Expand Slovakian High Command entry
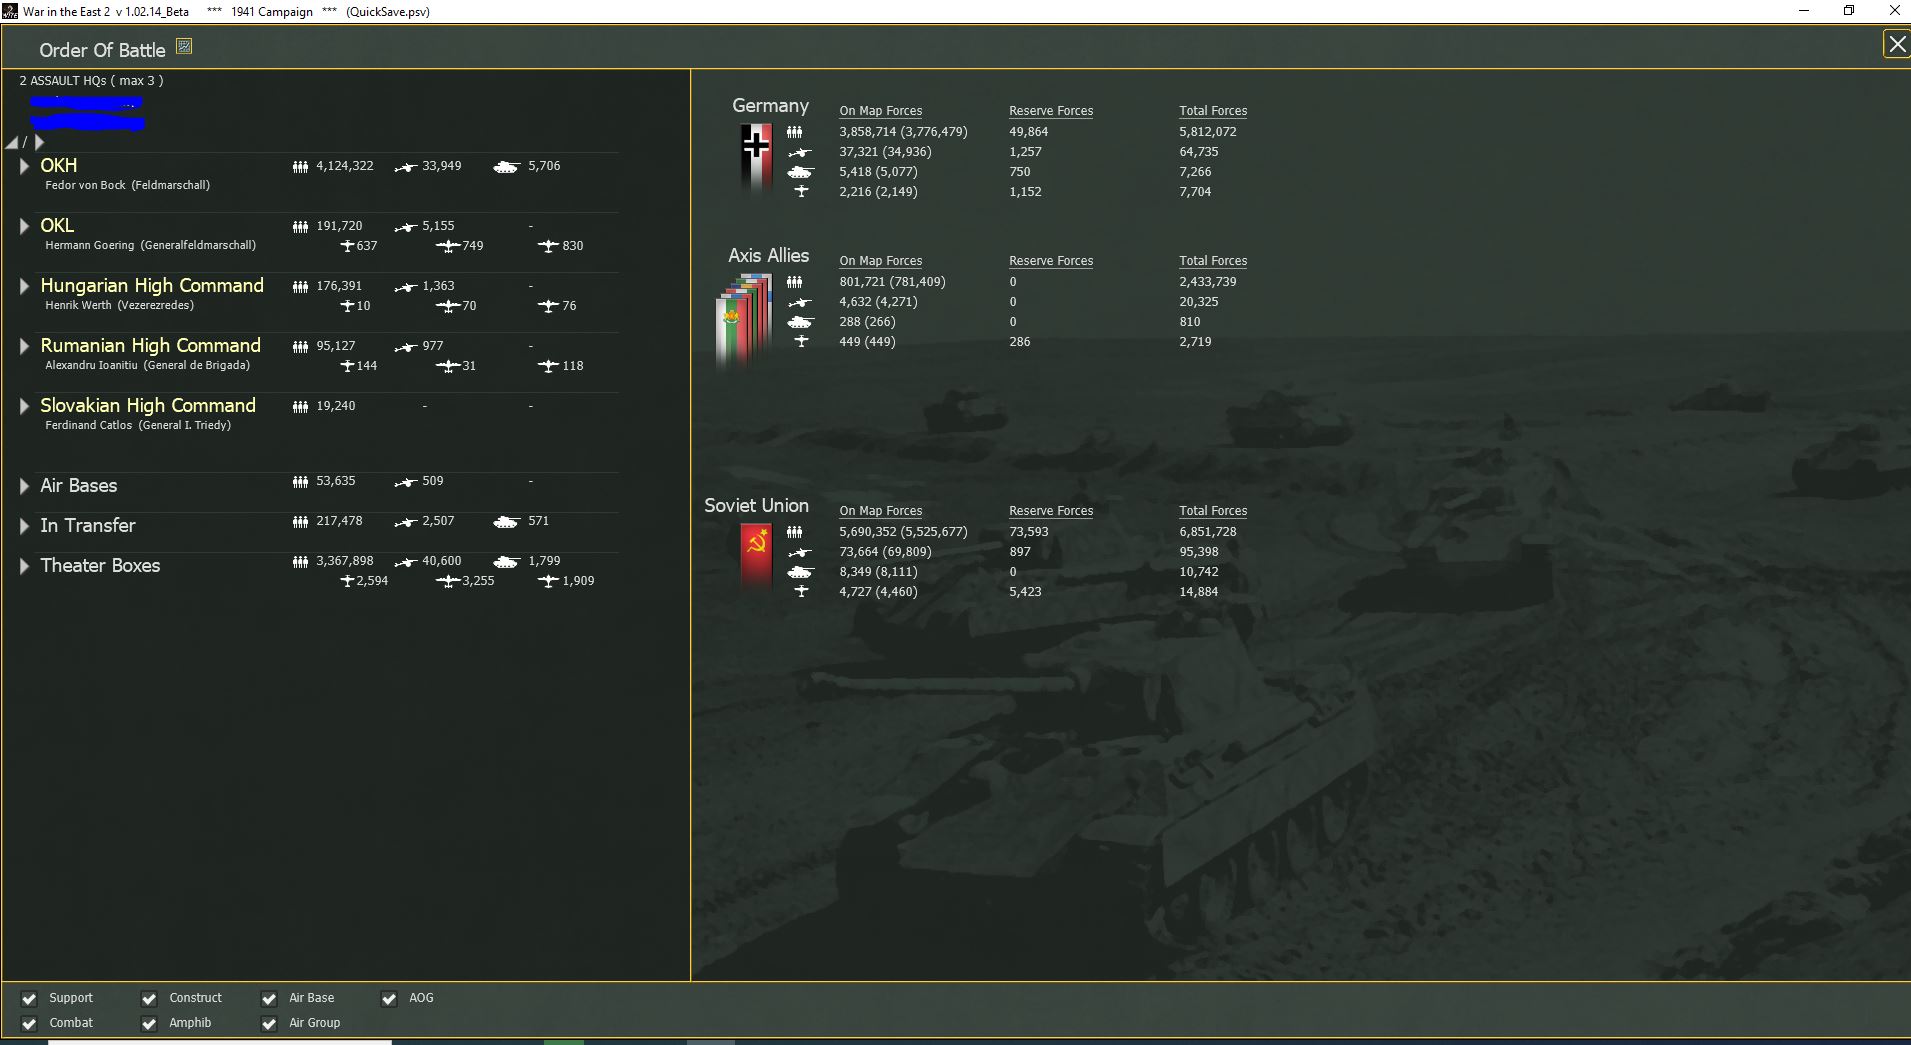1911x1045 pixels. (24, 406)
